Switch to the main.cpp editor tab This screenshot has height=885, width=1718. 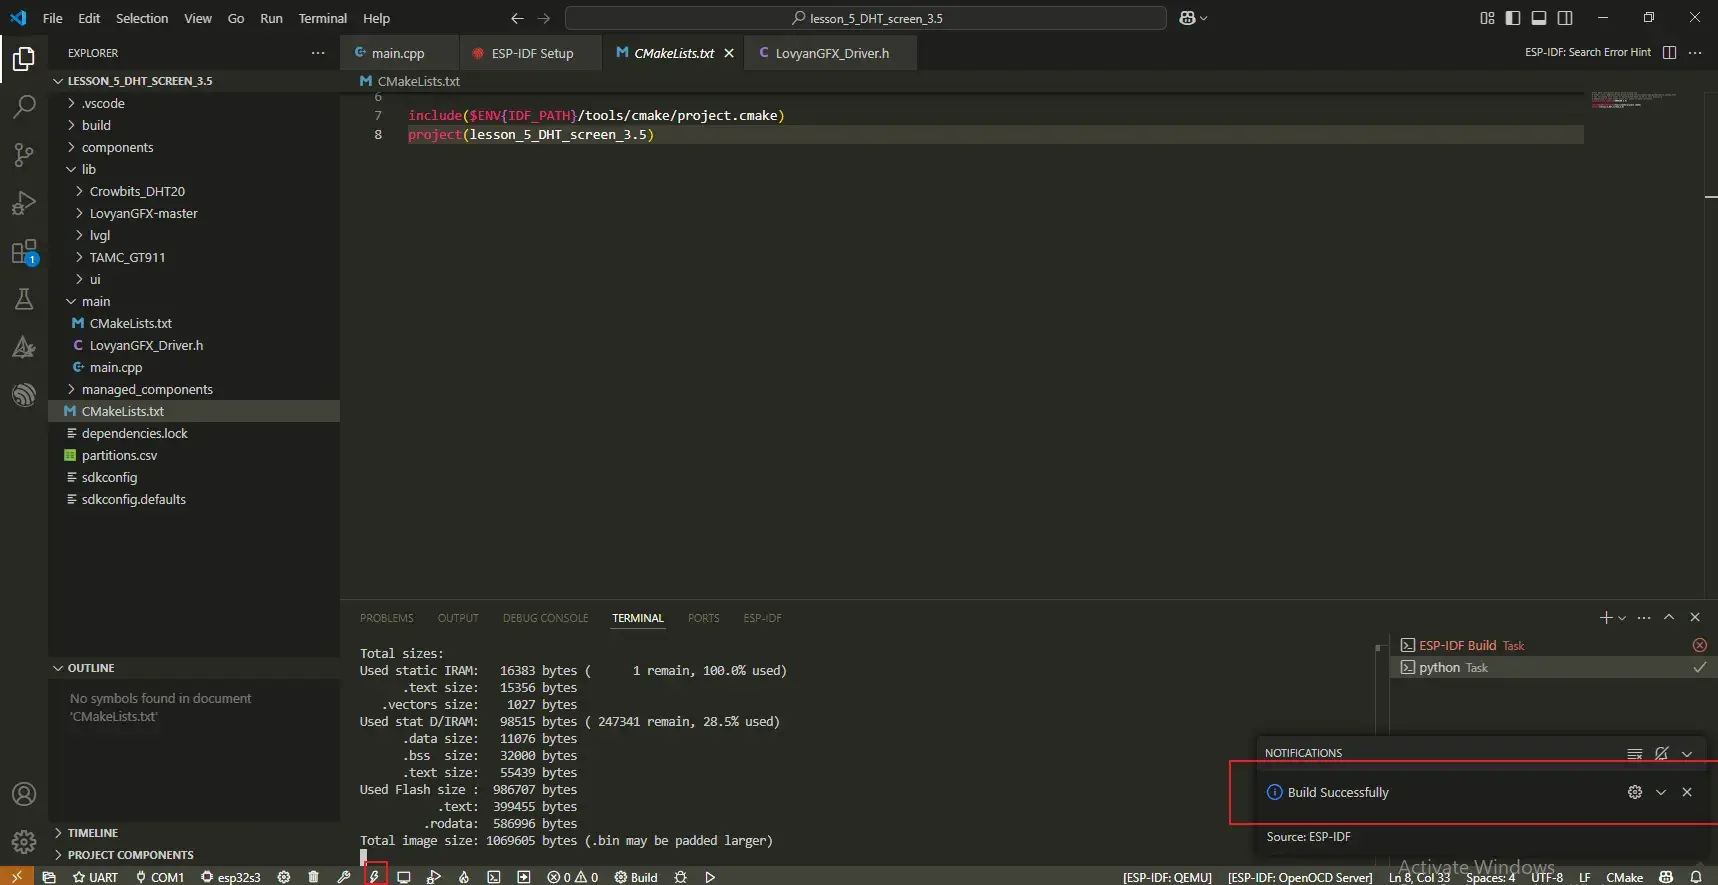[x=397, y=53]
